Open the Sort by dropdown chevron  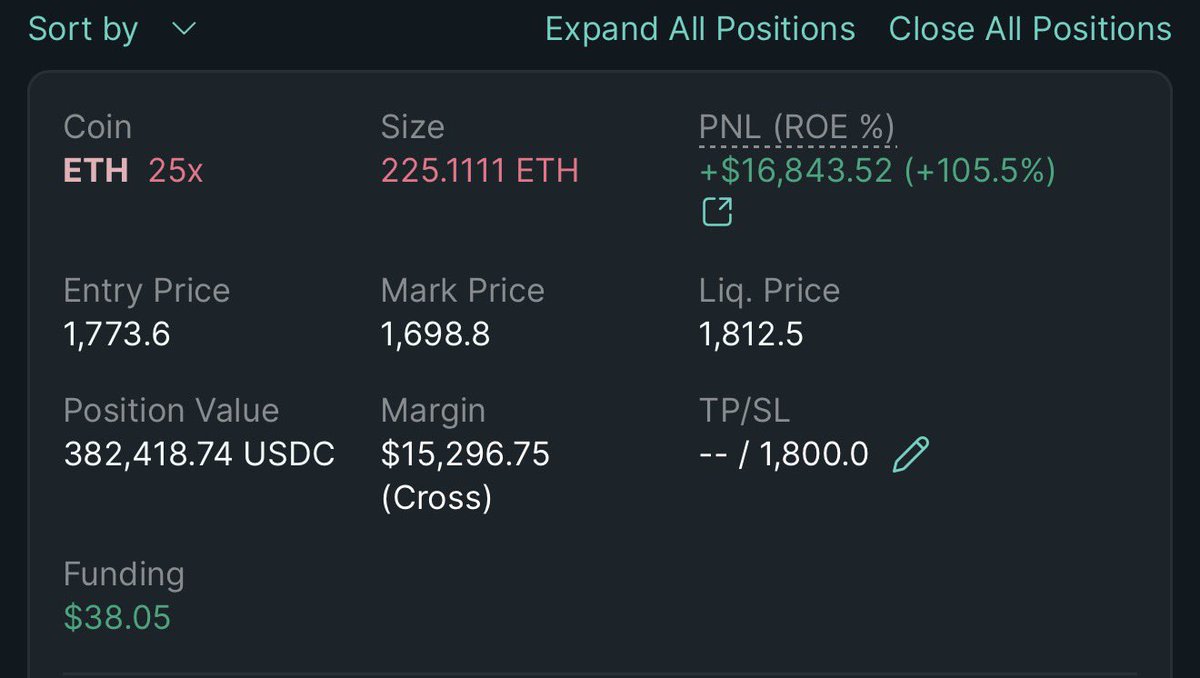click(x=184, y=29)
